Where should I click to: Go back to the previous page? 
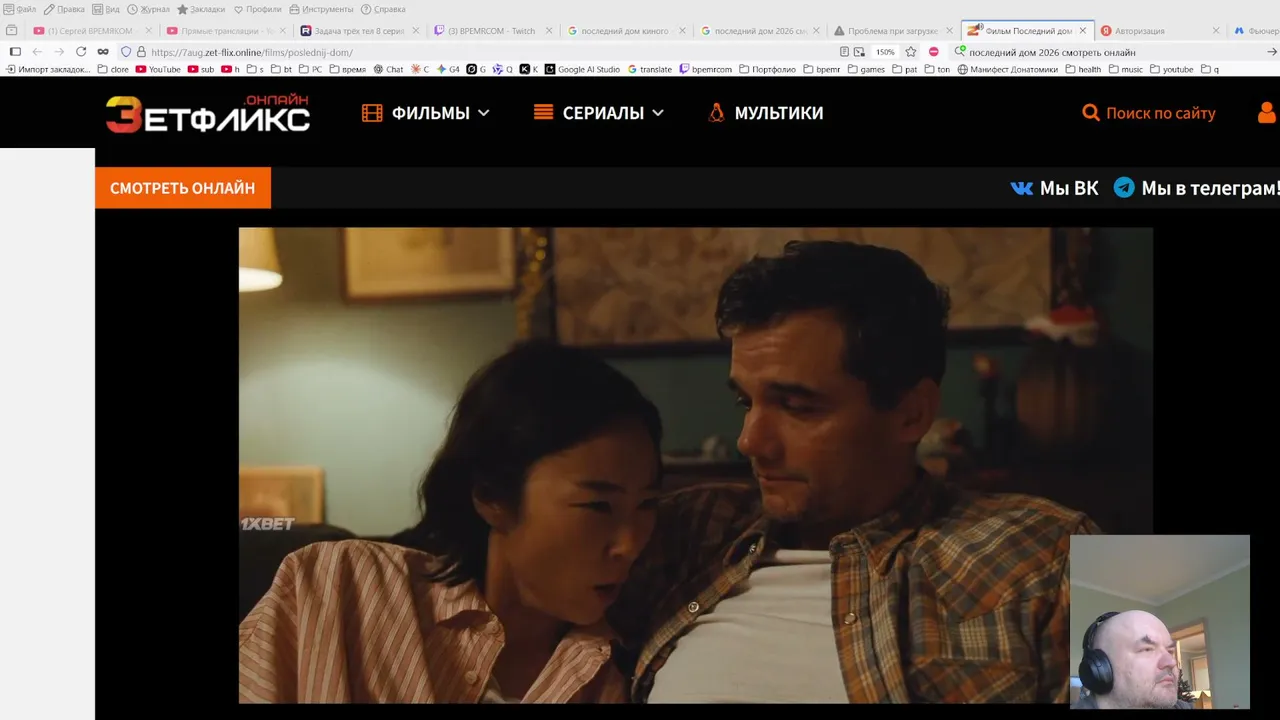pos(37,52)
